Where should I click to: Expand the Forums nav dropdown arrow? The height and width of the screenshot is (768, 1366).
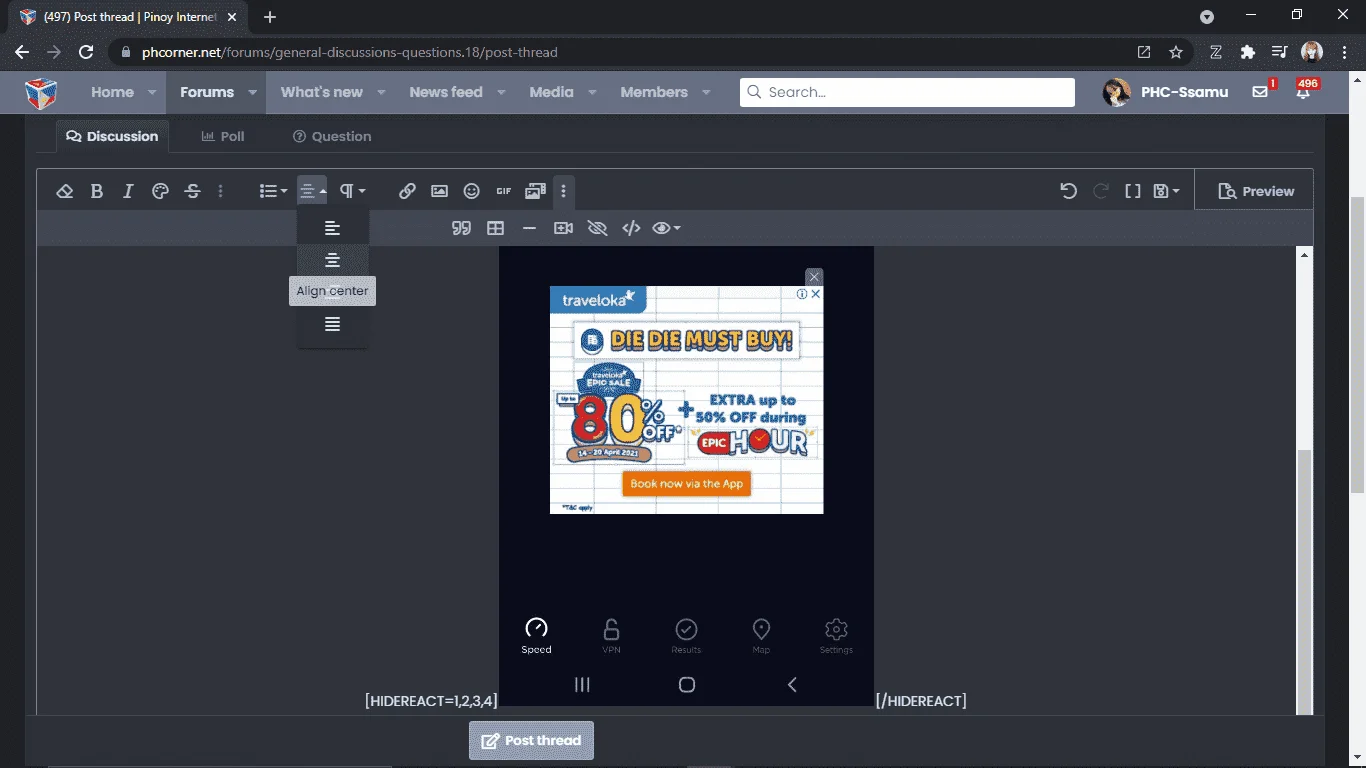pyautogui.click(x=252, y=92)
